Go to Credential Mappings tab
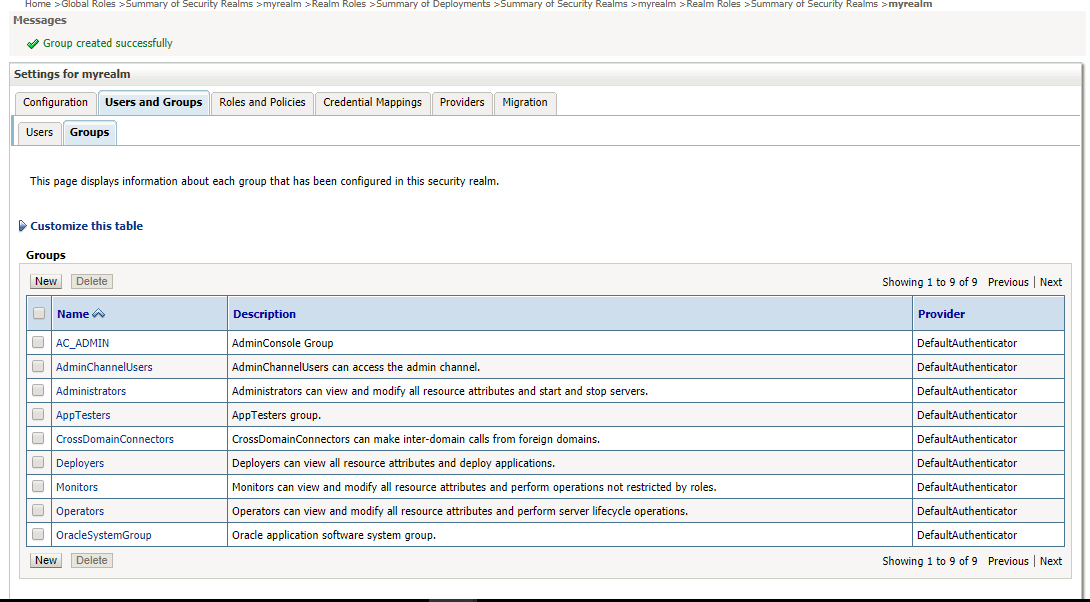The width and height of the screenshot is (1090, 602). click(x=373, y=102)
